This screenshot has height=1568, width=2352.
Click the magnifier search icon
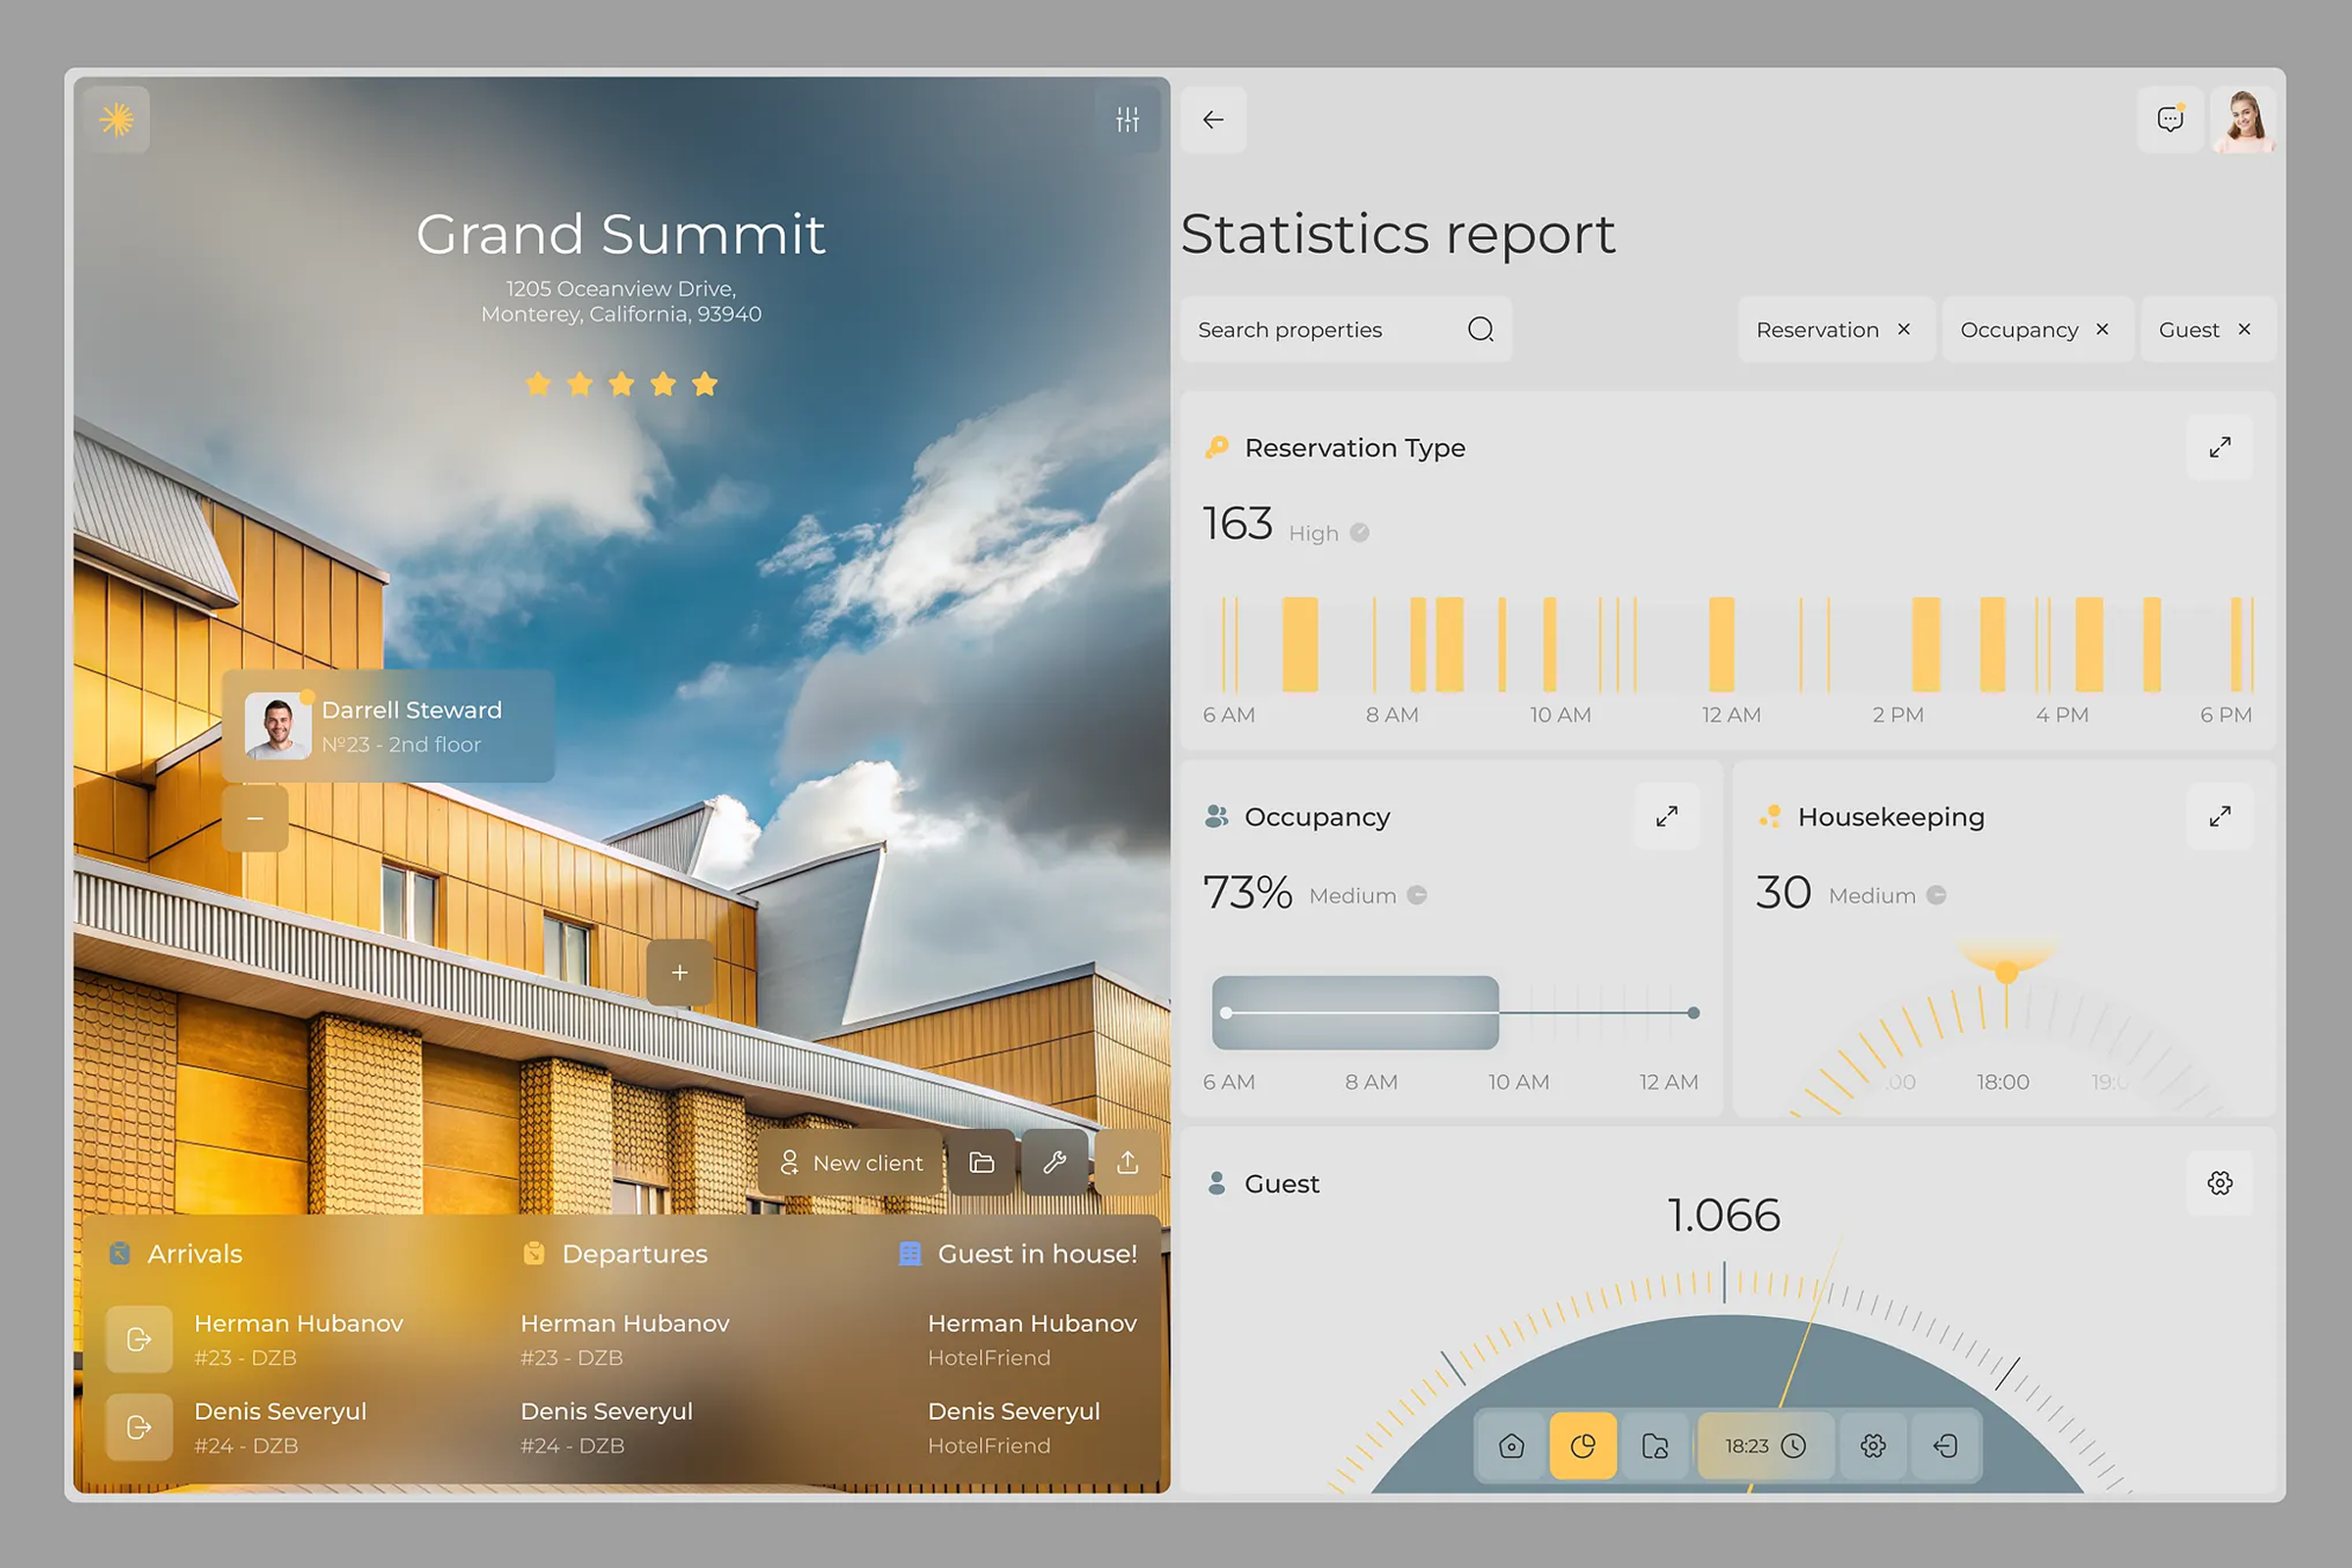pyautogui.click(x=1480, y=329)
